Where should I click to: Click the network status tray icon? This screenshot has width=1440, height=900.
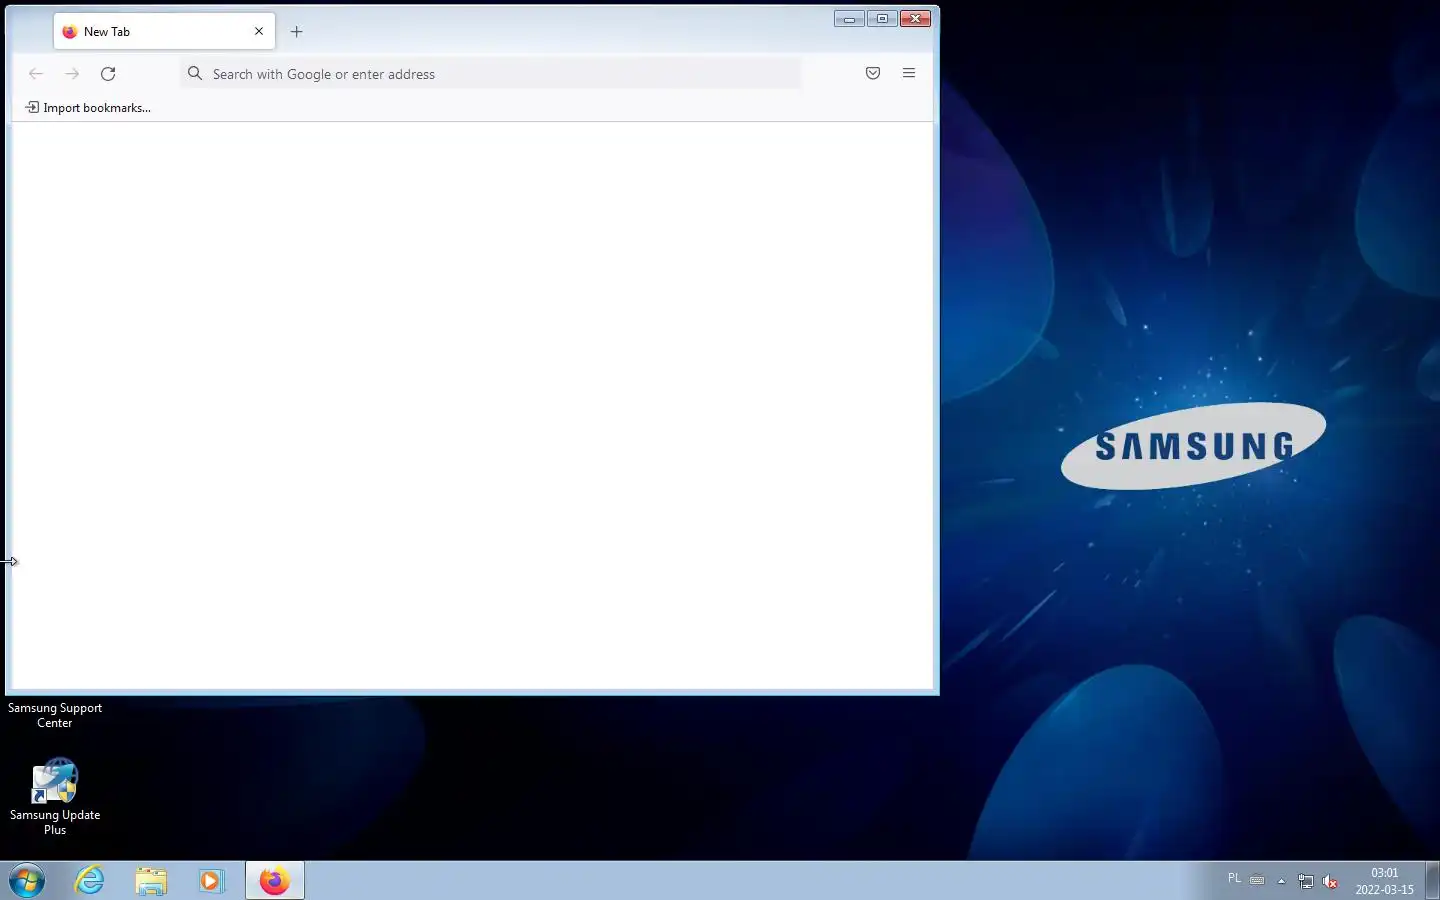coord(1306,881)
